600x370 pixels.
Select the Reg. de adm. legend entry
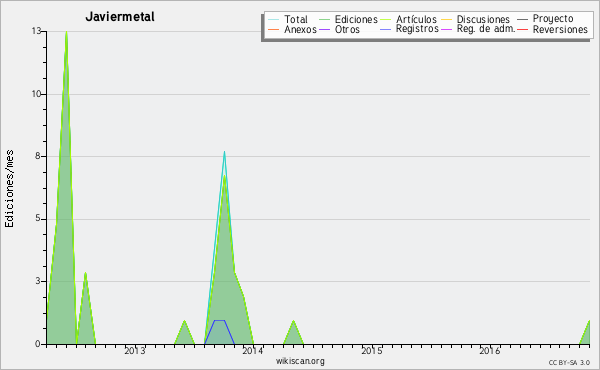click(x=478, y=29)
